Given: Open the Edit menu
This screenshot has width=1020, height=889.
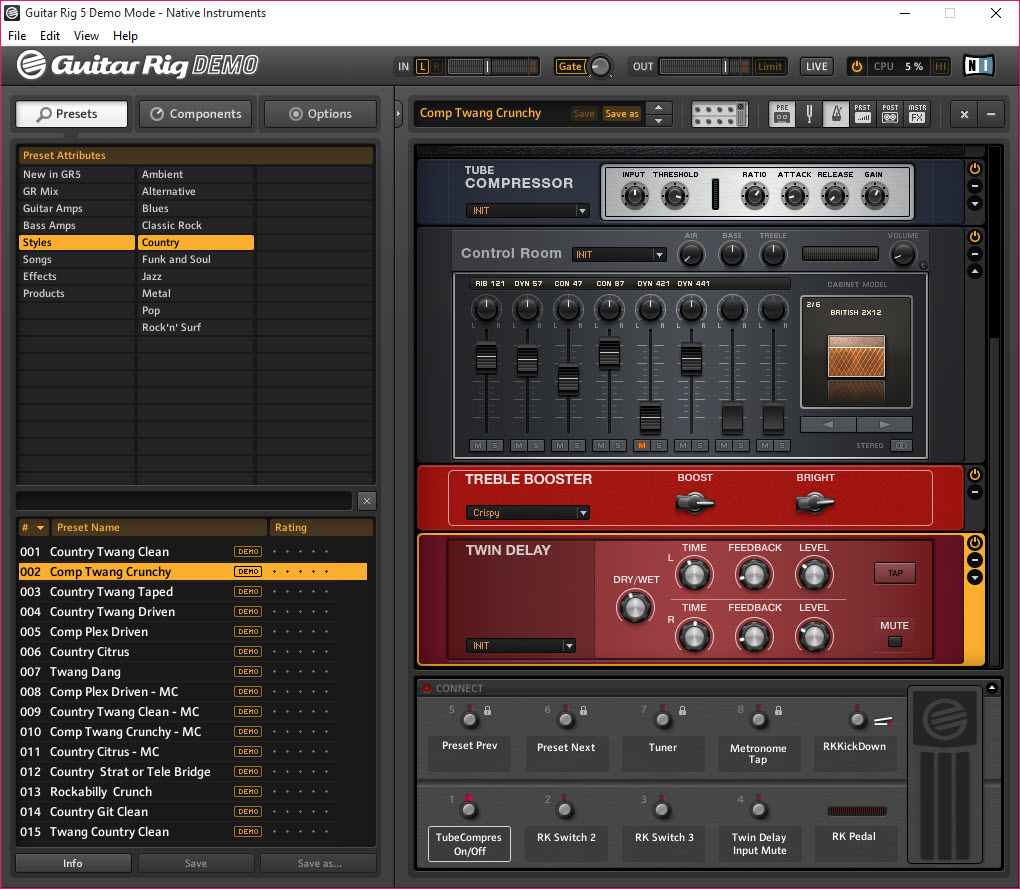Looking at the screenshot, I should (x=49, y=36).
